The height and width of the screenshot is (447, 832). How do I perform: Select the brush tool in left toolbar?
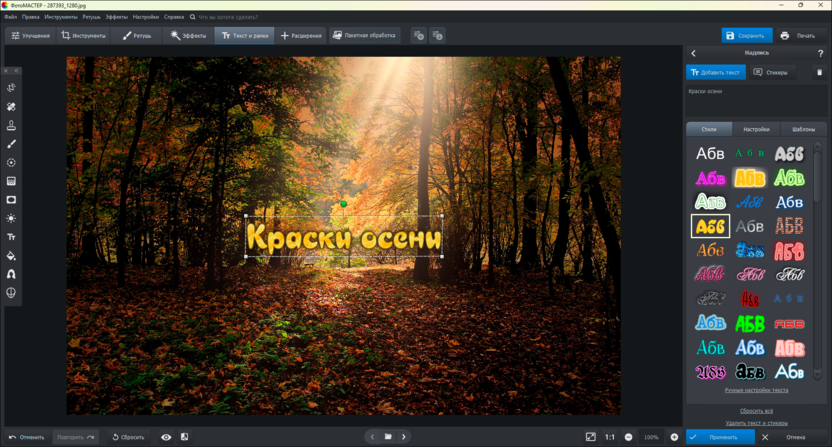[x=11, y=144]
